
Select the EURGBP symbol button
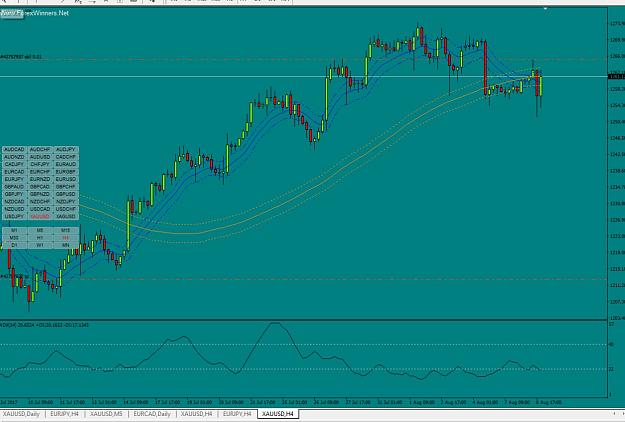pyautogui.click(x=66, y=172)
